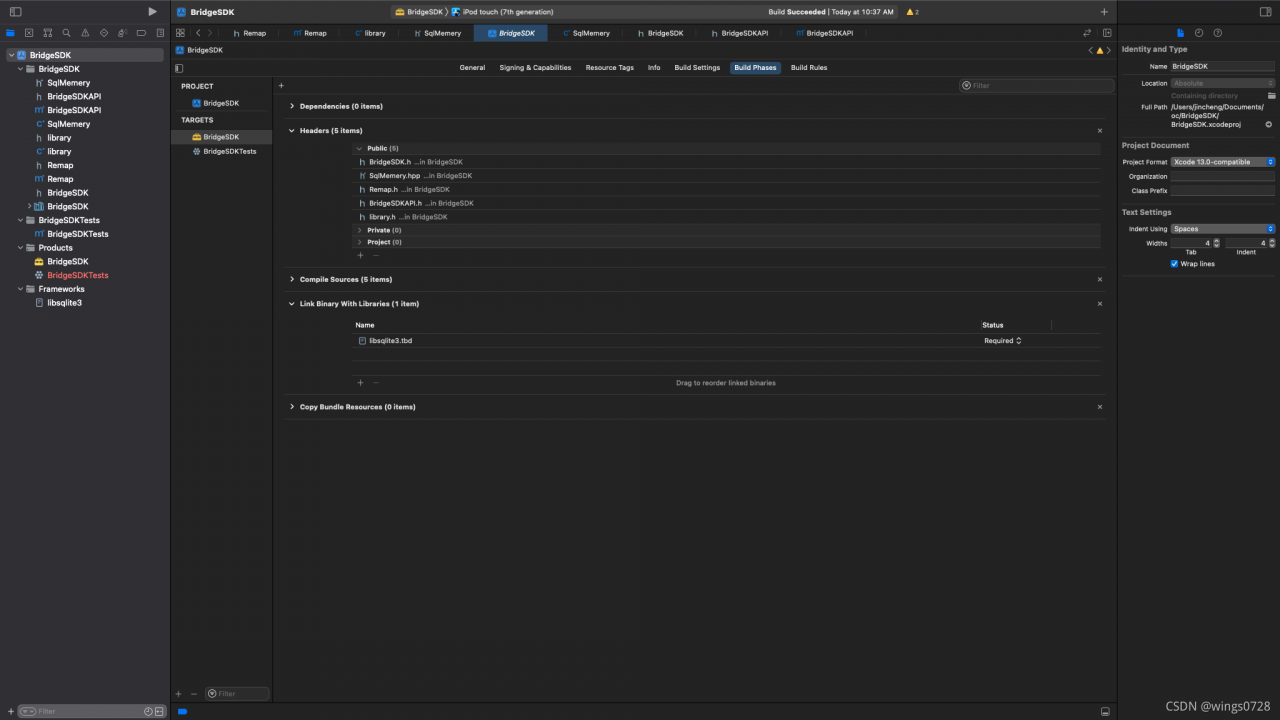Reveal the project full path in Finder arrow

[x=1269, y=125]
